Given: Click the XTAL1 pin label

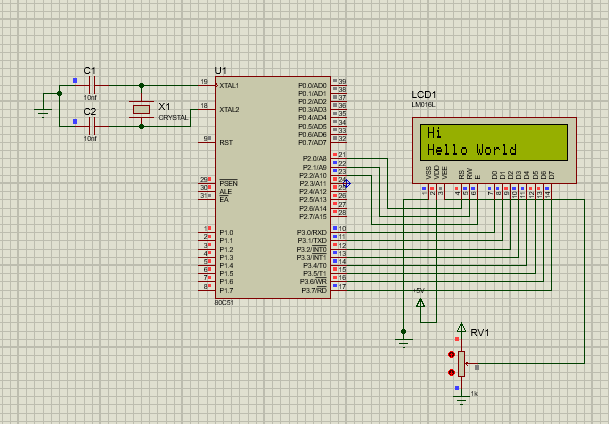Looking at the screenshot, I should pyautogui.click(x=229, y=86).
